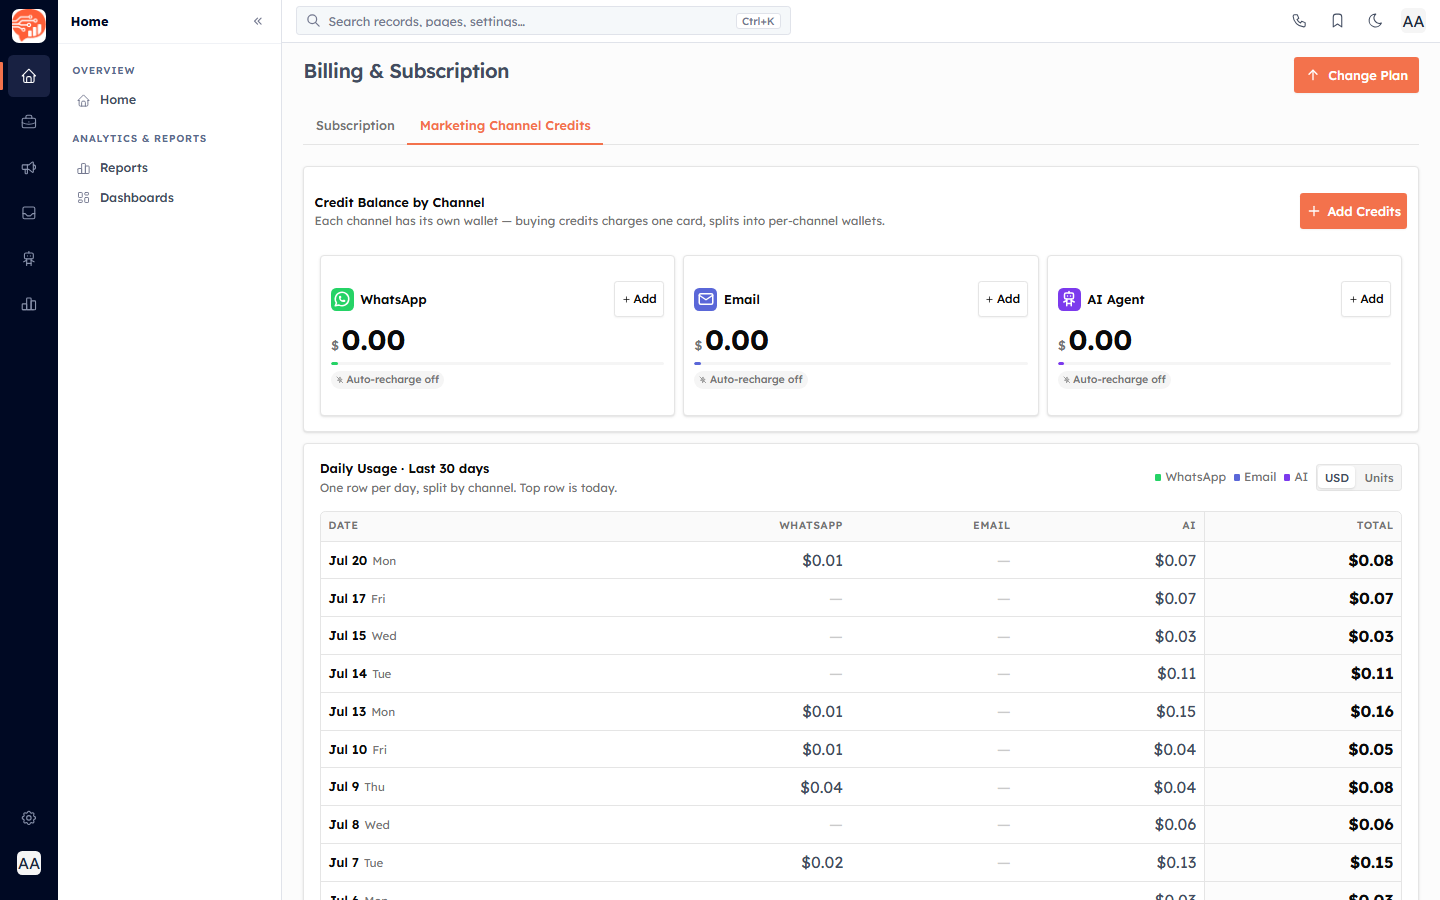
Task: Click the WhatsApp legend entry
Action: 1190,477
